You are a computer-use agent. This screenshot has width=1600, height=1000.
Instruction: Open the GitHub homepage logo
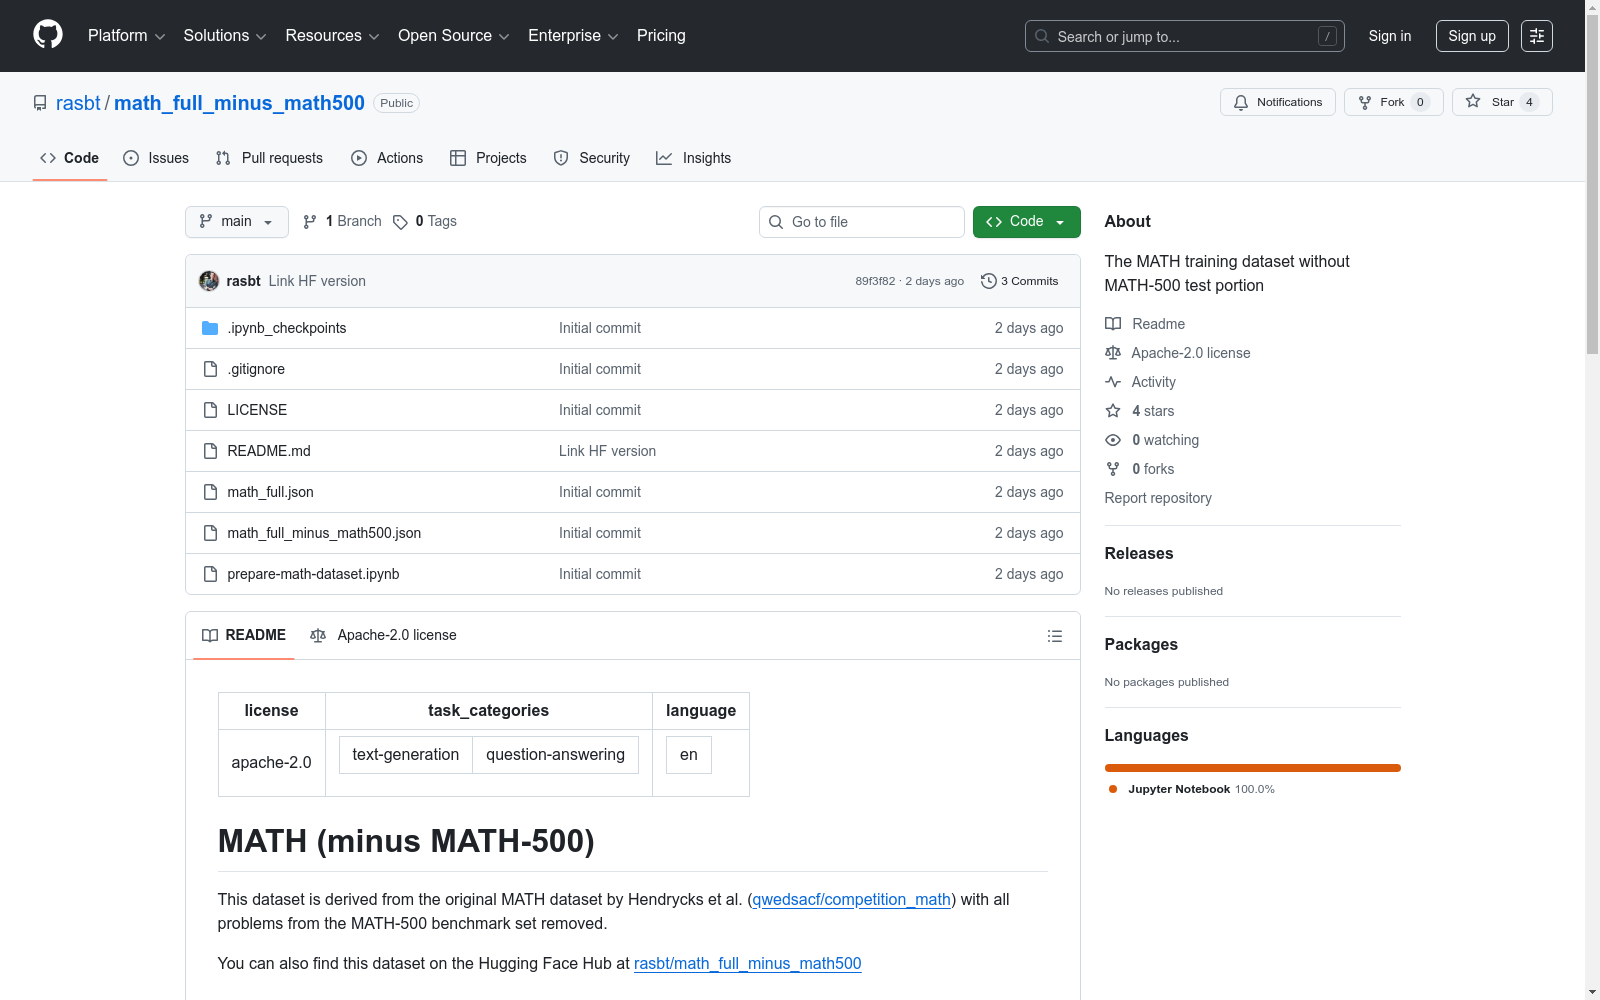point(48,35)
